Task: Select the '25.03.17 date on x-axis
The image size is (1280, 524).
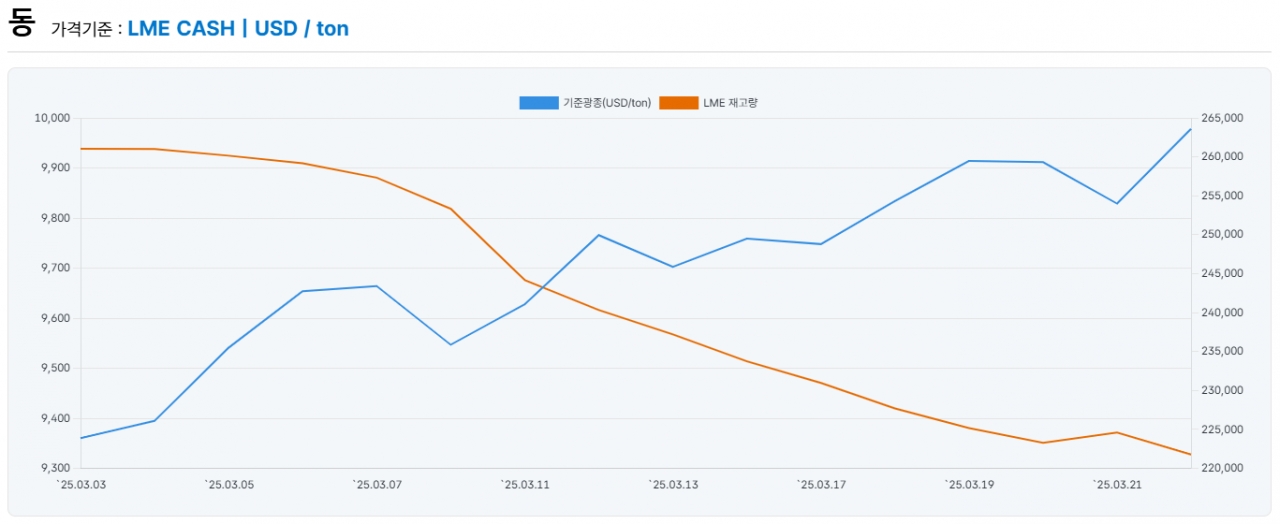Action: click(821, 485)
